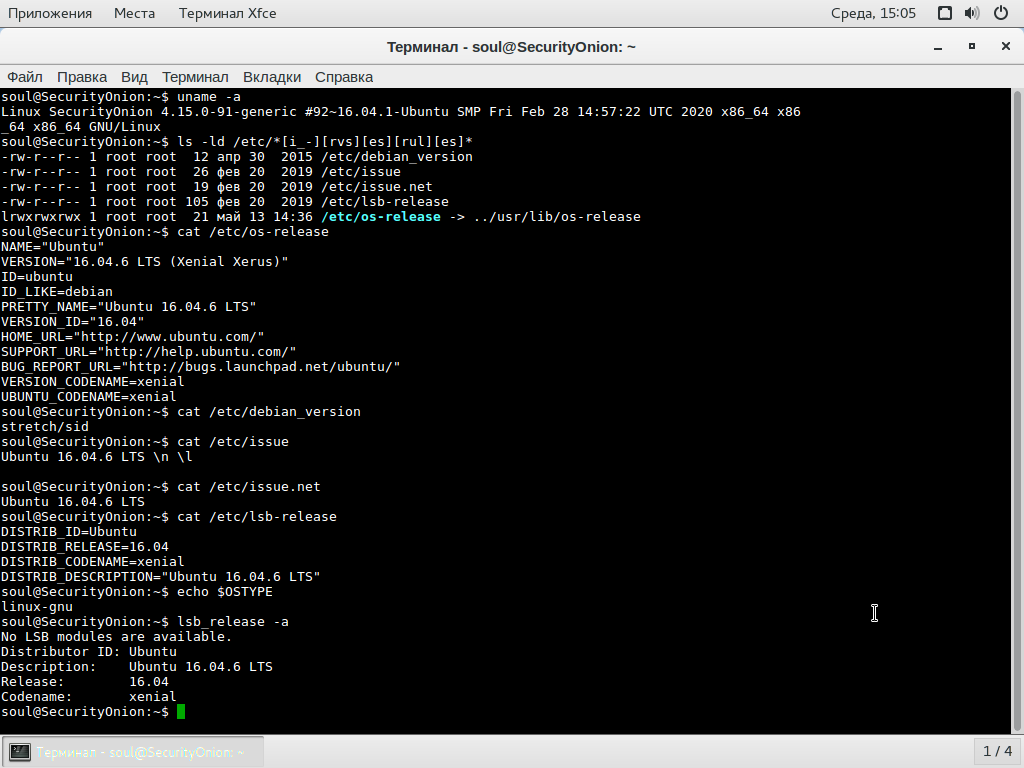Click the Codename: xenial line
The height and width of the screenshot is (768, 1024).
coord(88,697)
